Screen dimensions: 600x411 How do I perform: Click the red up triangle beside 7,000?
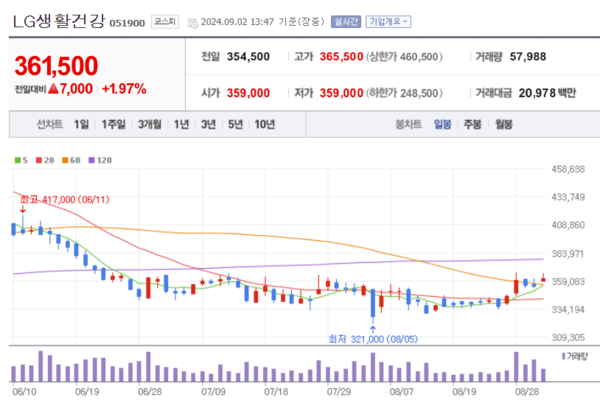54,89
